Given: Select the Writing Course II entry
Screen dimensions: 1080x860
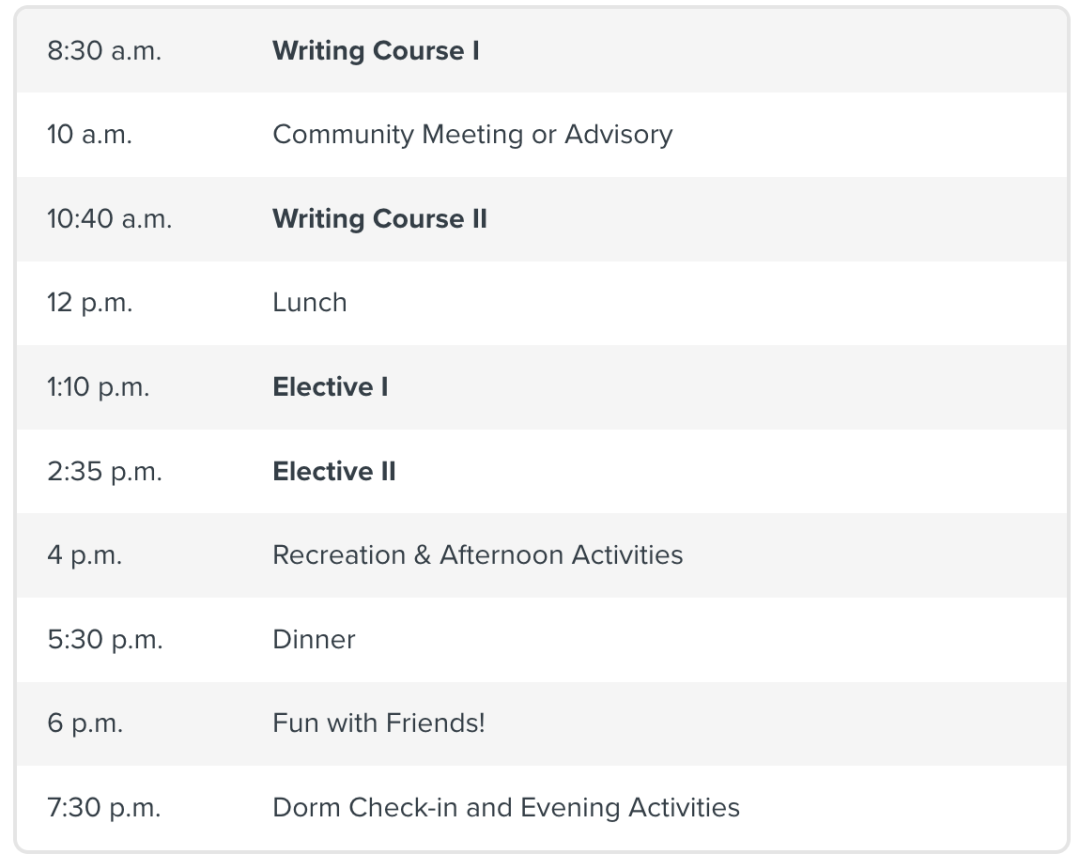Looking at the screenshot, I should click(379, 218).
